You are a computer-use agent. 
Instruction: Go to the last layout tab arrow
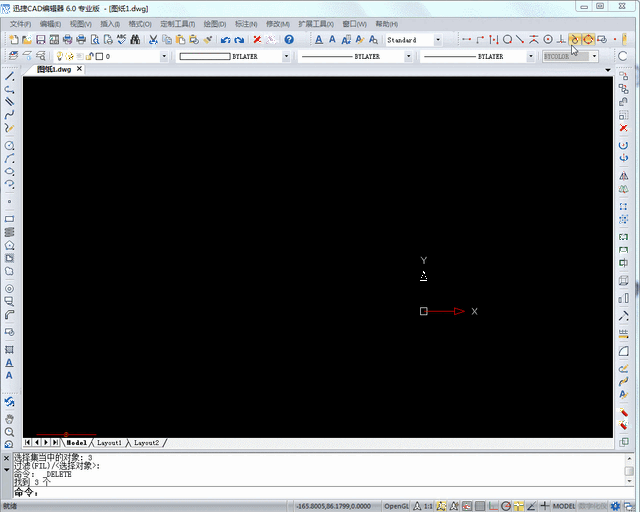(x=55, y=443)
